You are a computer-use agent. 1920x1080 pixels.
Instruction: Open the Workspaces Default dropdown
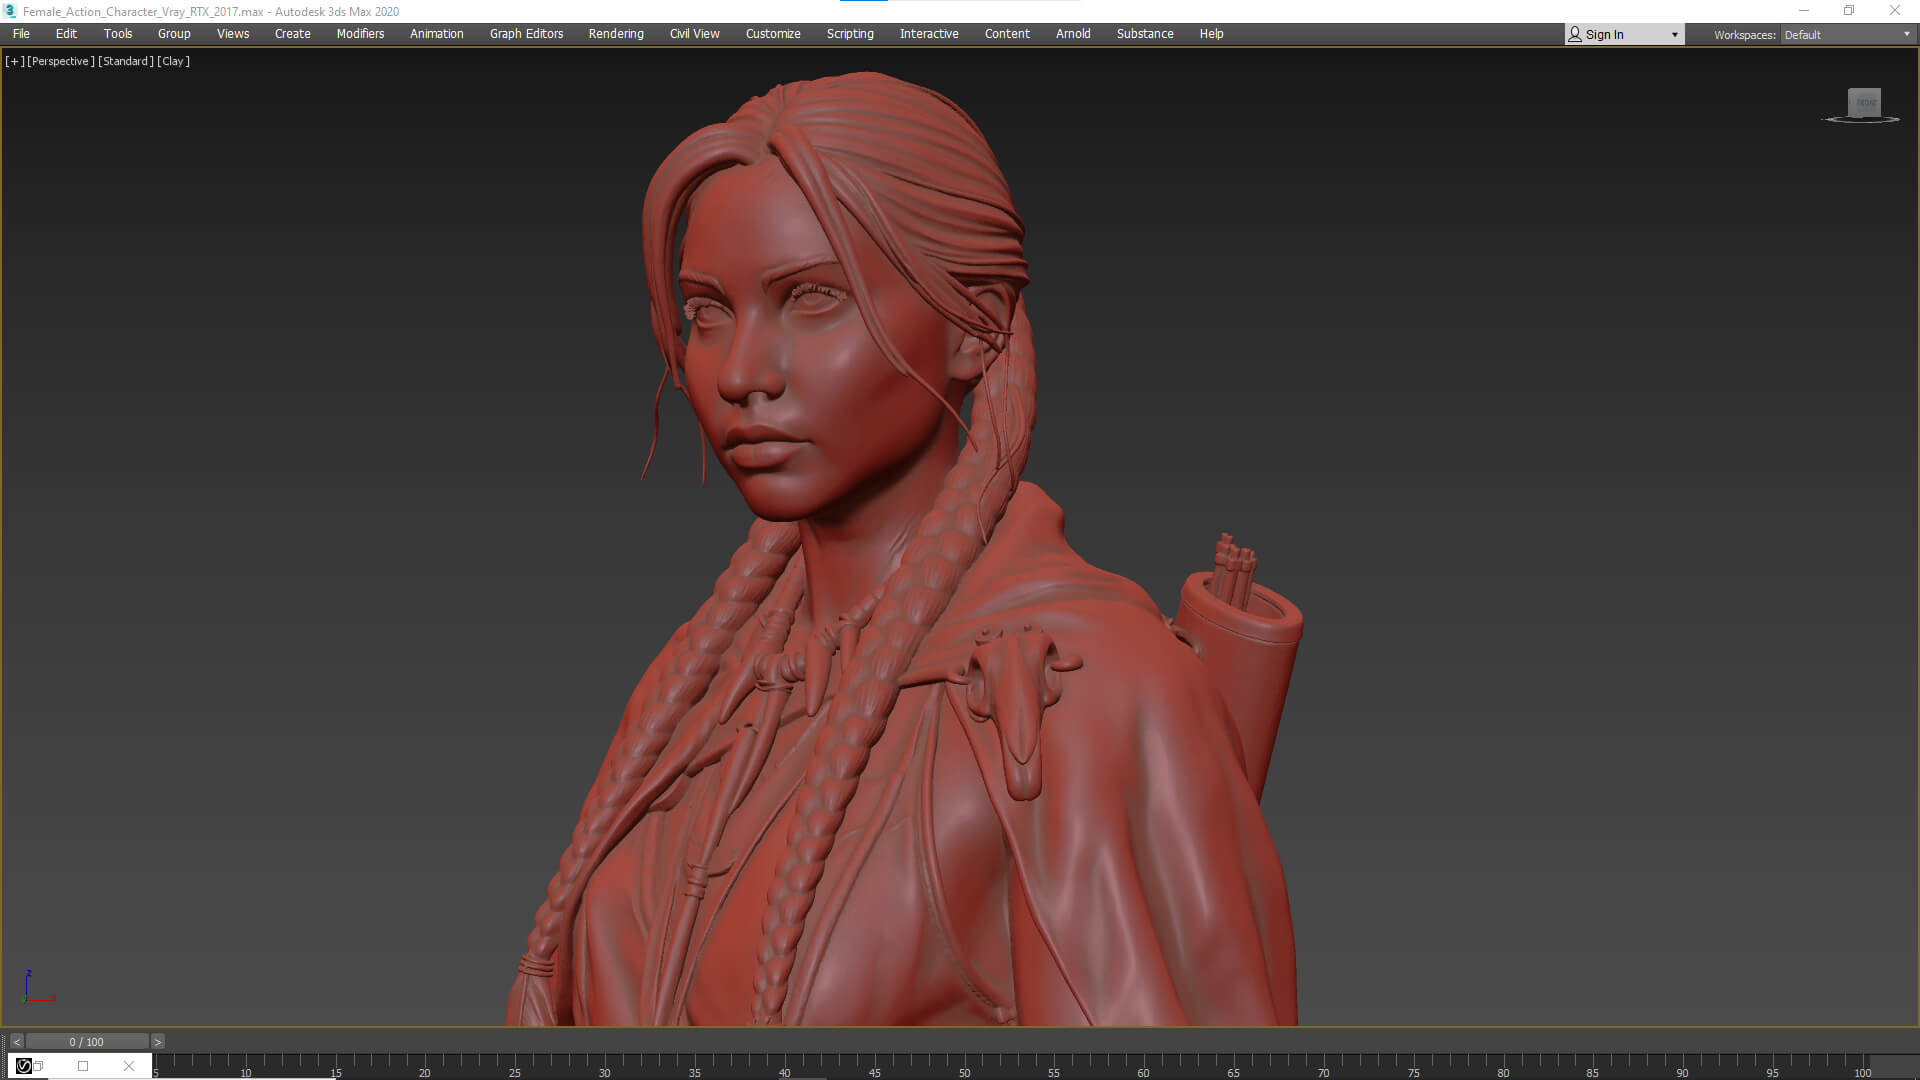point(1848,35)
